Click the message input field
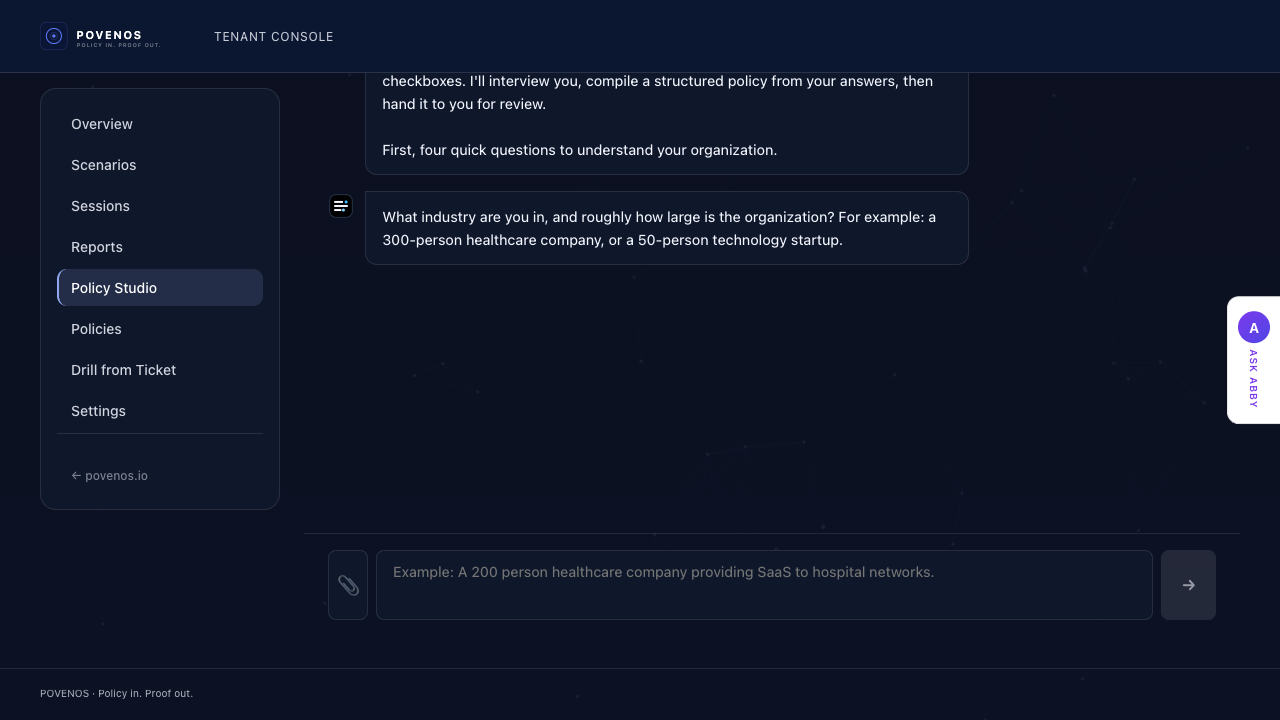This screenshot has width=1280, height=720. (x=764, y=584)
